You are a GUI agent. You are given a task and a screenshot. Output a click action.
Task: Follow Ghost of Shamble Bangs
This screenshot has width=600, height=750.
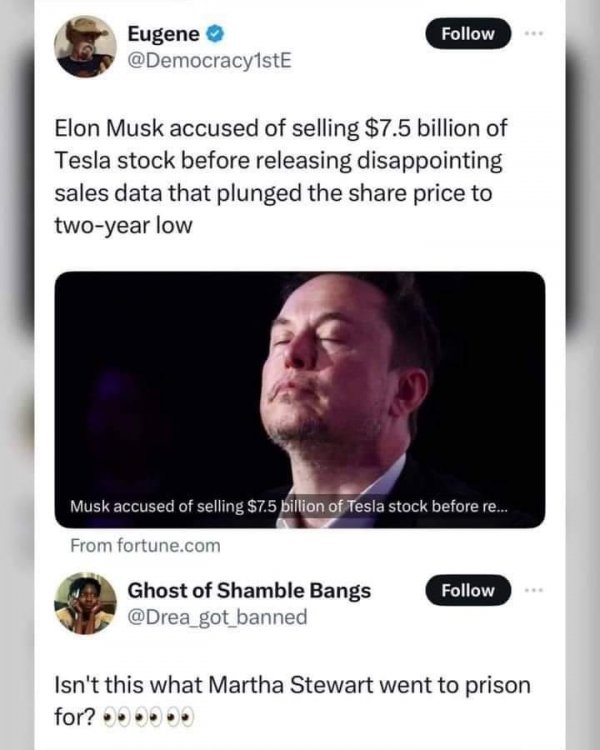[468, 590]
